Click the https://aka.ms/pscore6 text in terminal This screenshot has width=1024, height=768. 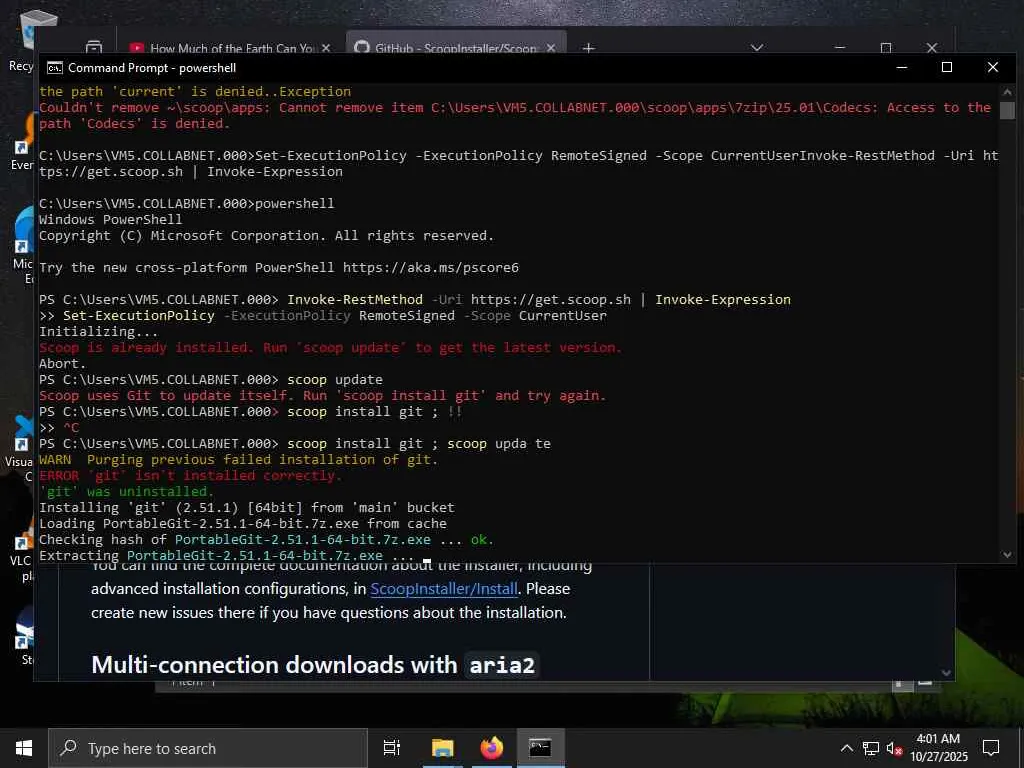point(430,267)
